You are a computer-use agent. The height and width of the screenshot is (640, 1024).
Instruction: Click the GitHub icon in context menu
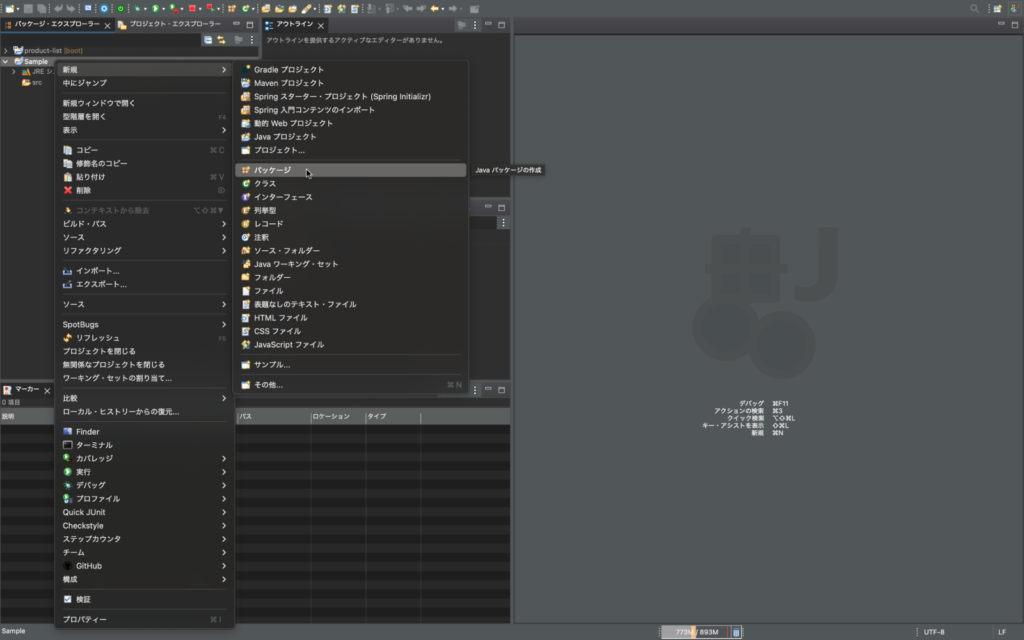click(x=68, y=566)
